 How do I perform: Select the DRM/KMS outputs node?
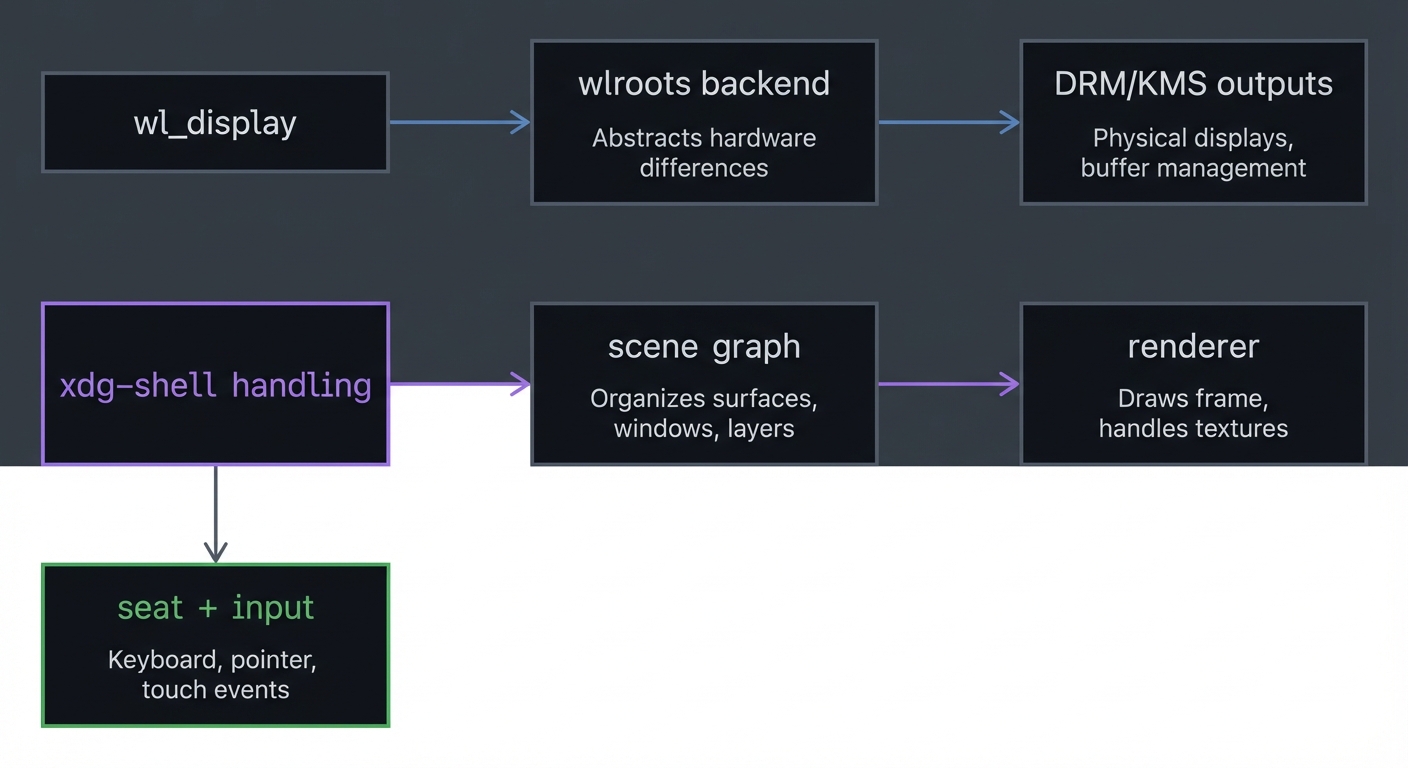pyautogui.click(x=1193, y=120)
